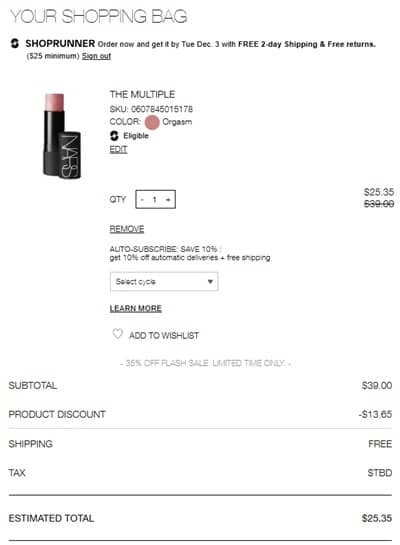Screen dimensions: 400x545
Task: Decrease quantity with the minus button
Action: (142, 200)
